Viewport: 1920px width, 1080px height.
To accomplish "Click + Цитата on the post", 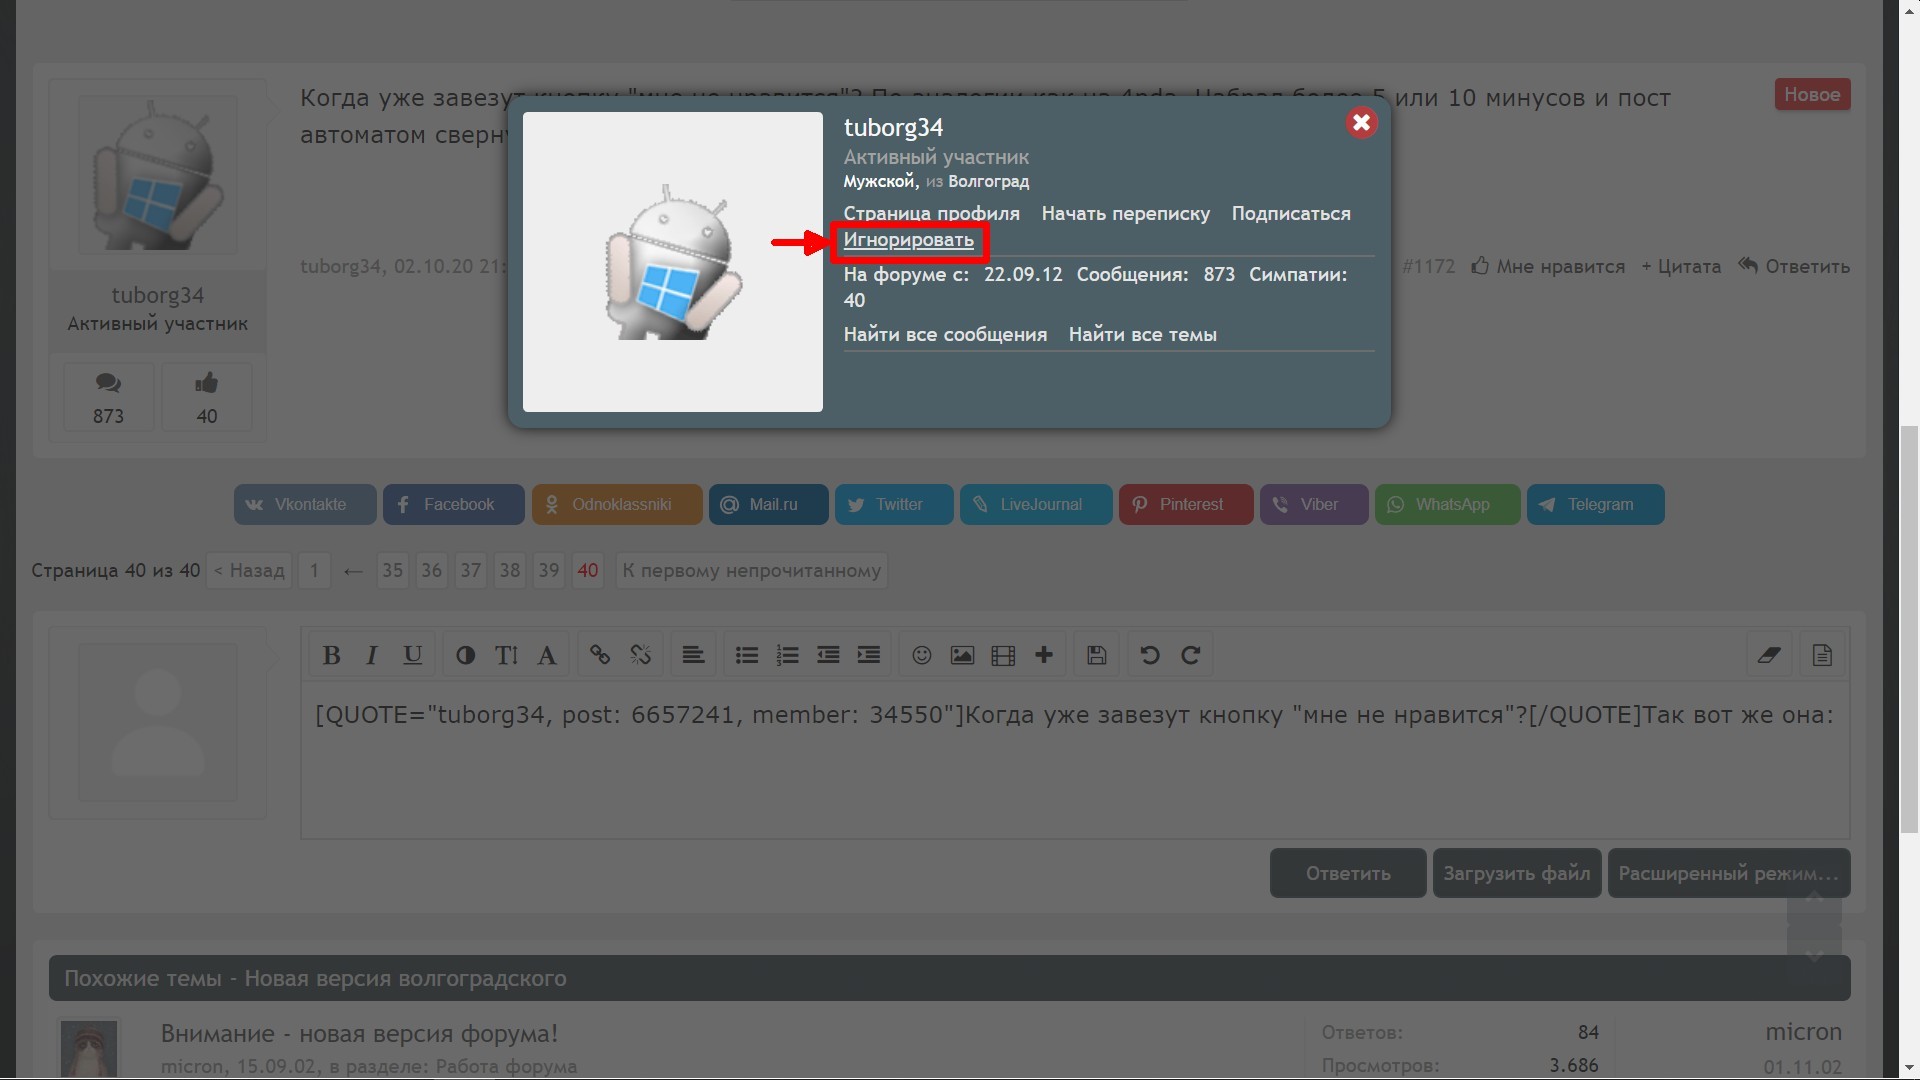I will point(1681,266).
